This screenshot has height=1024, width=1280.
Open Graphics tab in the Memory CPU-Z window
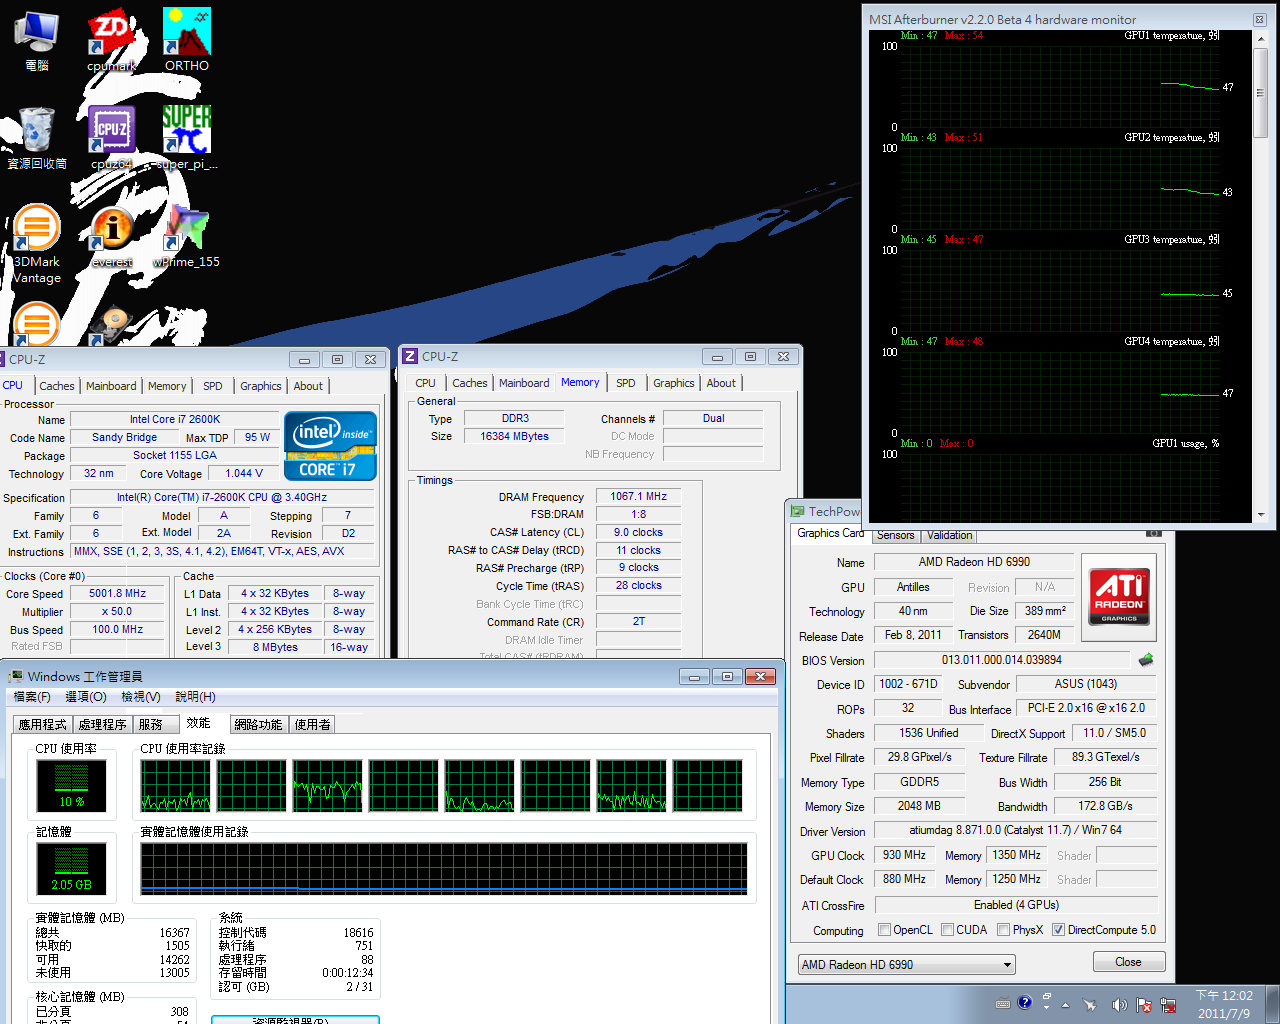coord(674,383)
